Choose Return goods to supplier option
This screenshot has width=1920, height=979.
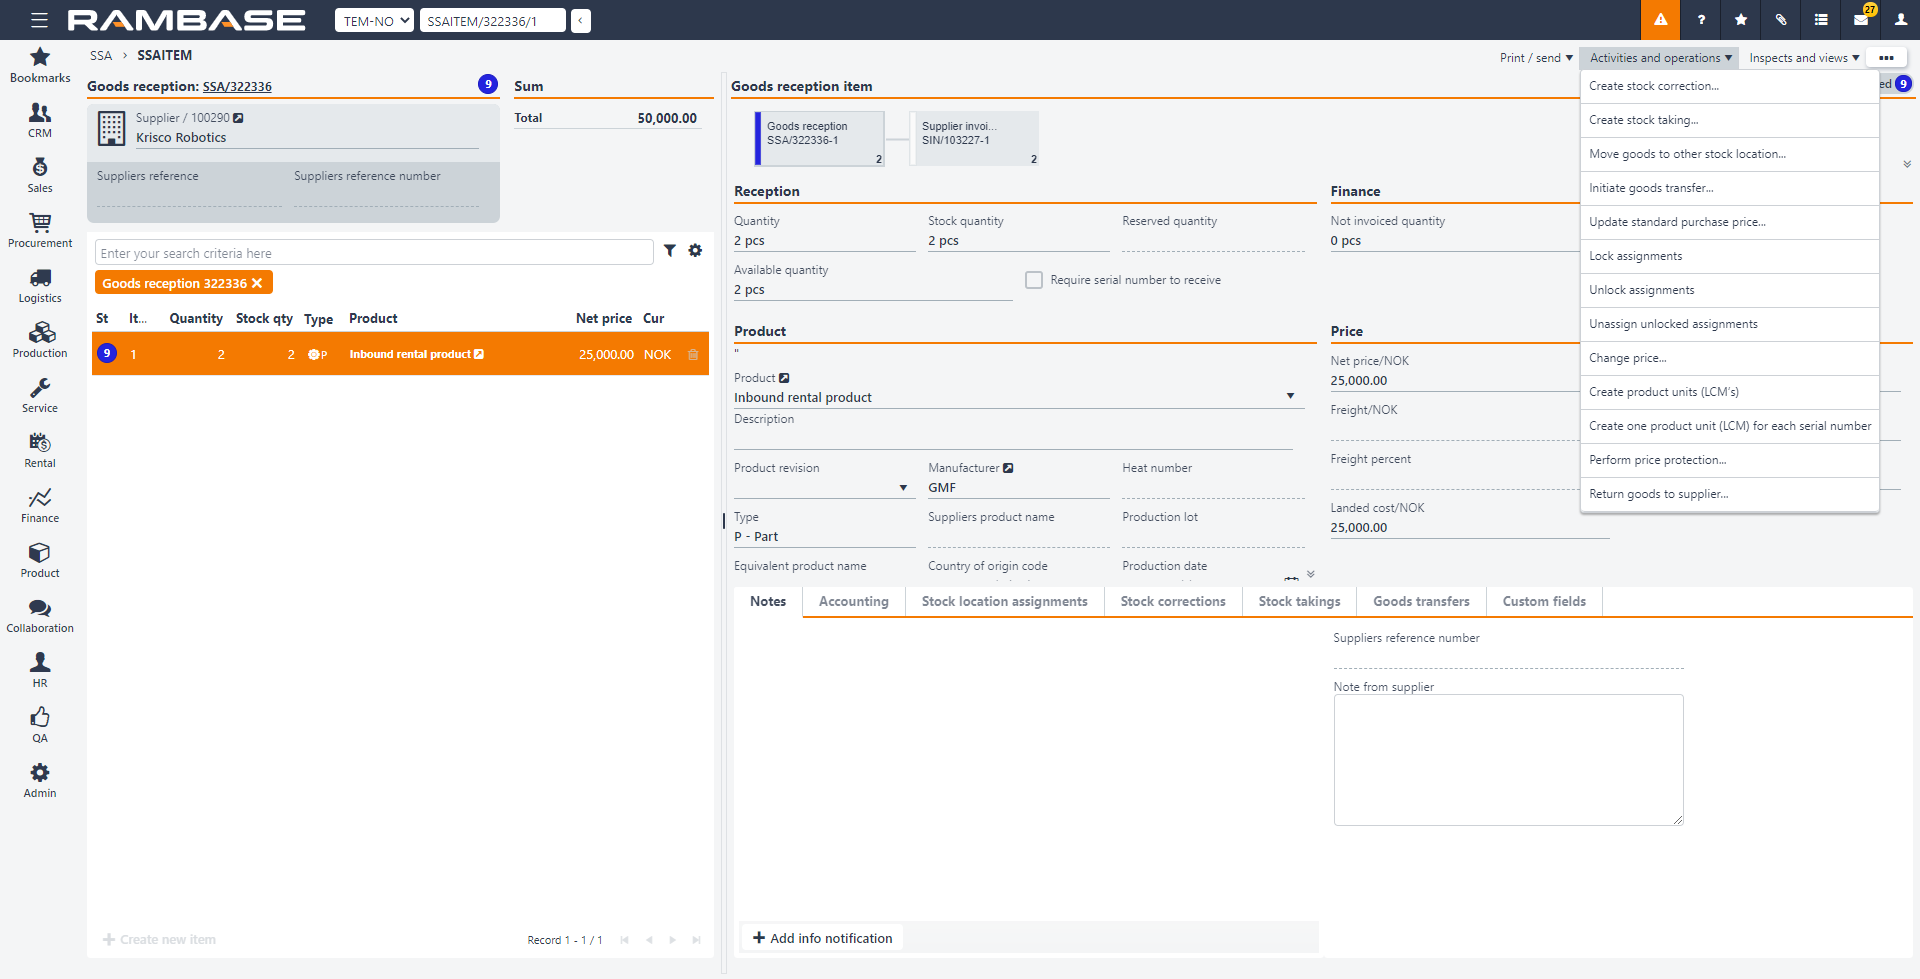click(1658, 494)
